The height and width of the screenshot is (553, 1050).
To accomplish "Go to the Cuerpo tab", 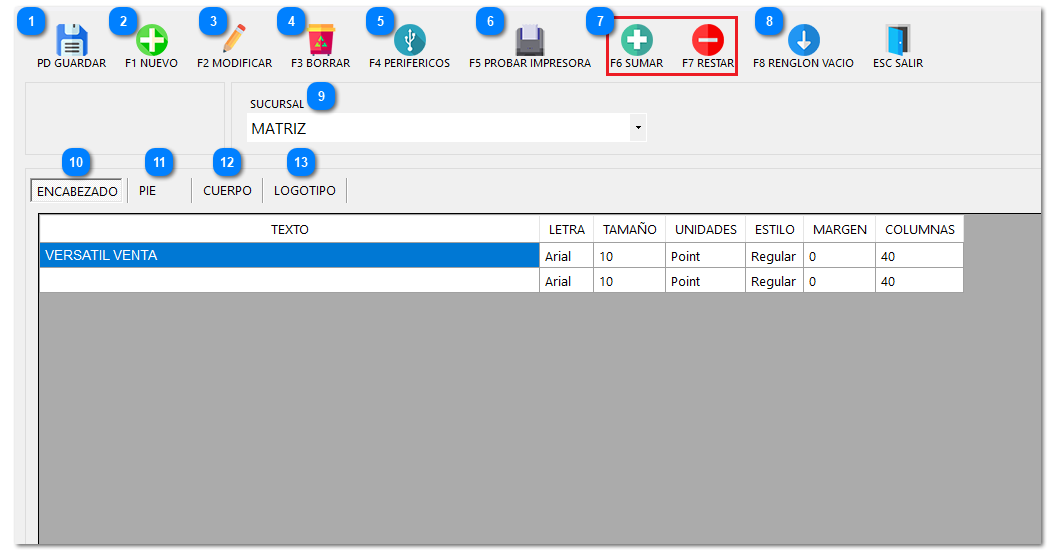I will [227, 191].
